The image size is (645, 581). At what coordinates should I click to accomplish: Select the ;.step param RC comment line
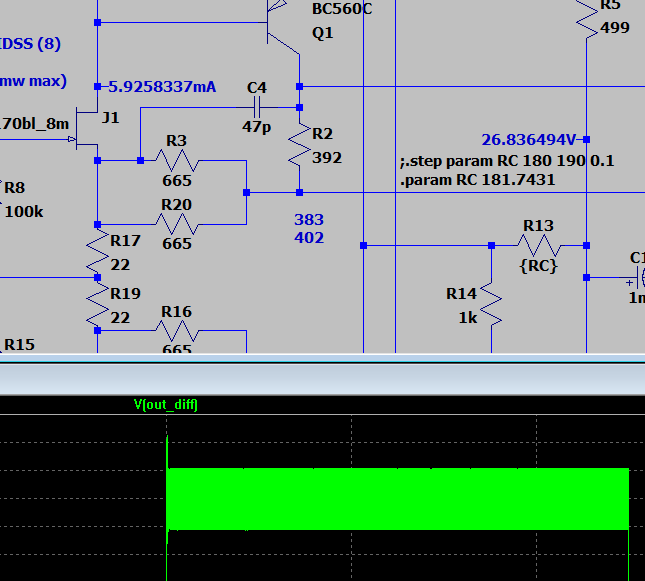pyautogui.click(x=507, y=161)
